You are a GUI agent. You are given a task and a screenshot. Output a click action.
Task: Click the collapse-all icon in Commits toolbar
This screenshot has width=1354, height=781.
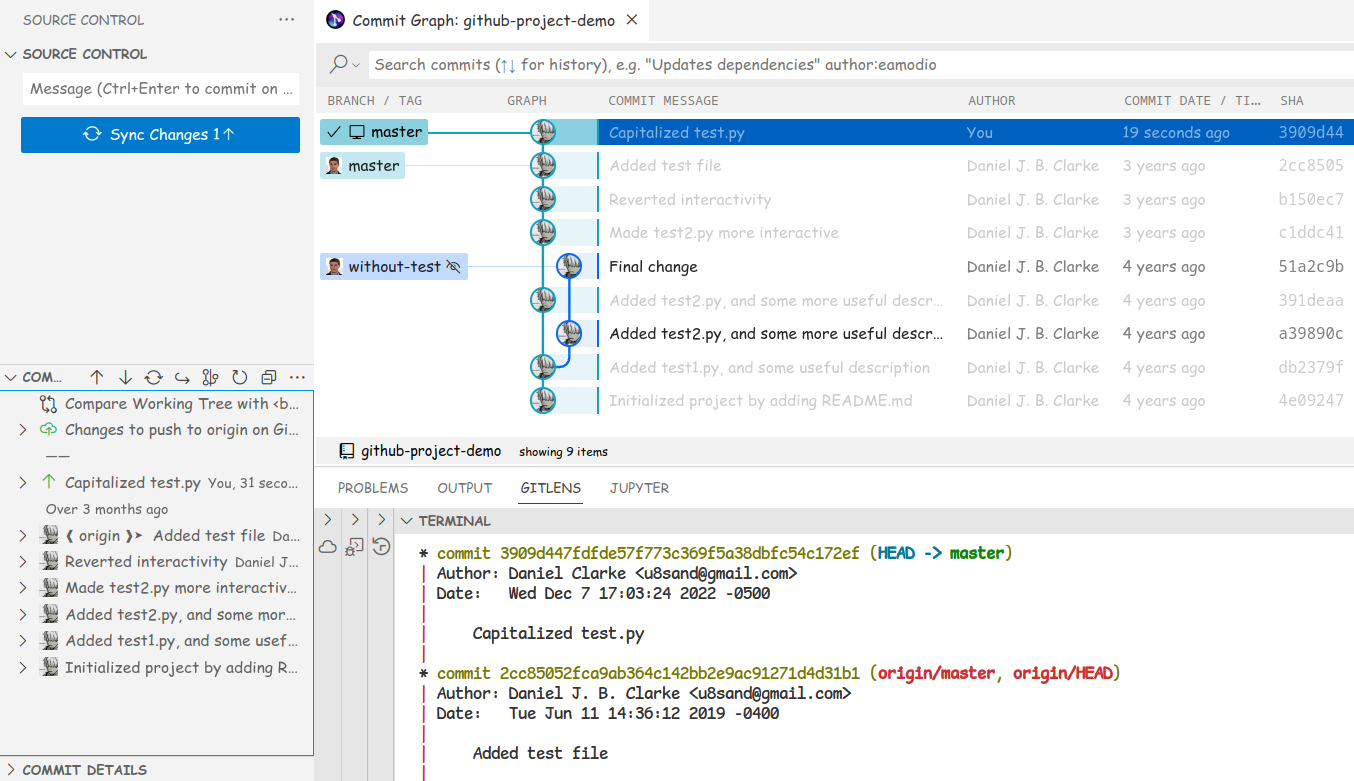(x=268, y=377)
